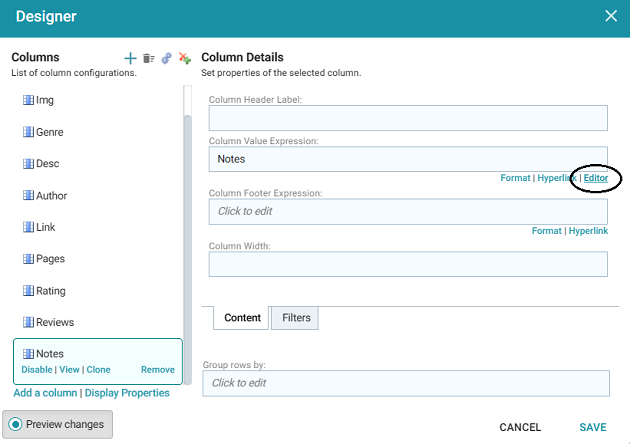Select the Rating column entry
Screen dimensions: 630x444
pyautogui.click(x=50, y=291)
